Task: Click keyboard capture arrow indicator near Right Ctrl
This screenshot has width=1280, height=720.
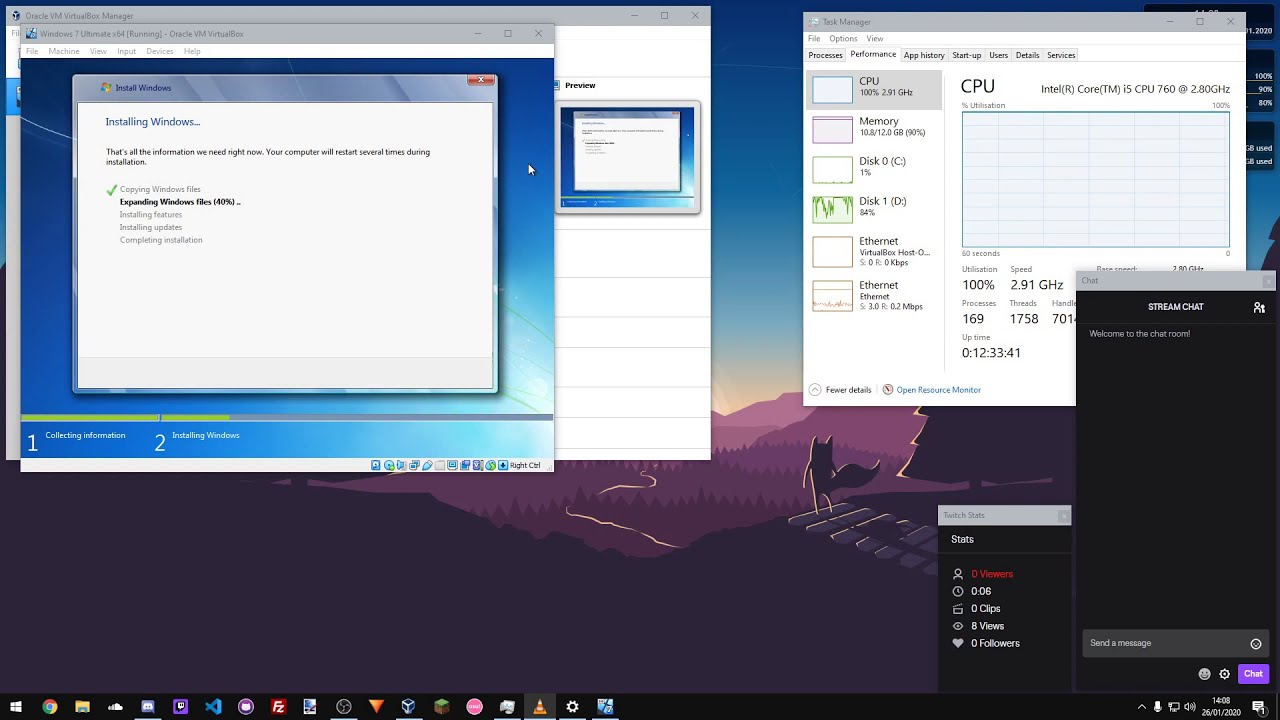Action: click(x=503, y=465)
